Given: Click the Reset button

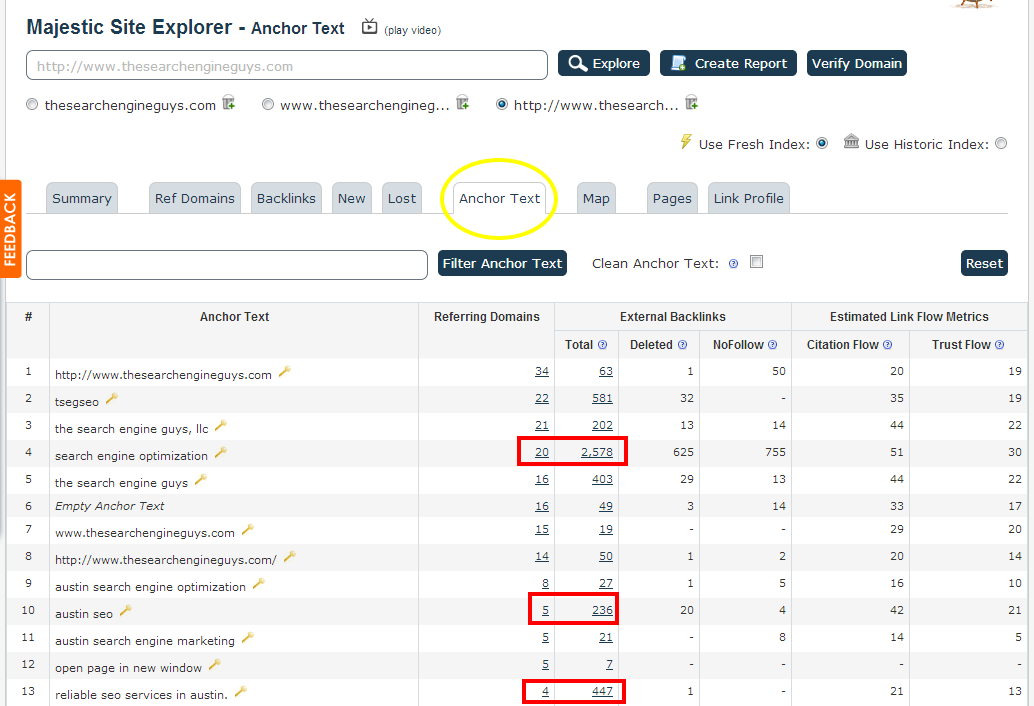Looking at the screenshot, I should [x=984, y=263].
